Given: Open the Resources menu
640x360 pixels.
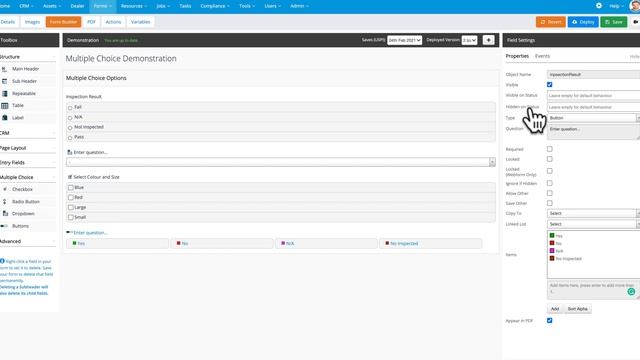Looking at the screenshot, I should point(133,6).
